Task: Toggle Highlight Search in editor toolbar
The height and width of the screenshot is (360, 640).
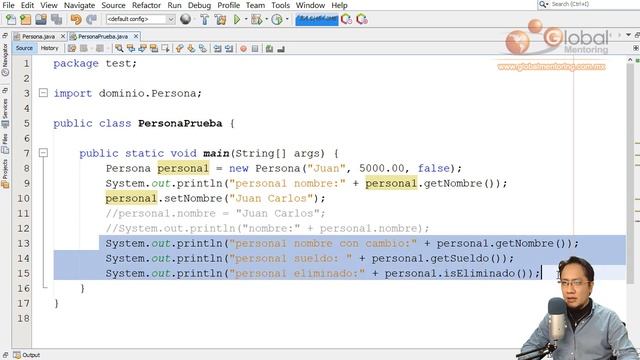Action: coord(153,49)
